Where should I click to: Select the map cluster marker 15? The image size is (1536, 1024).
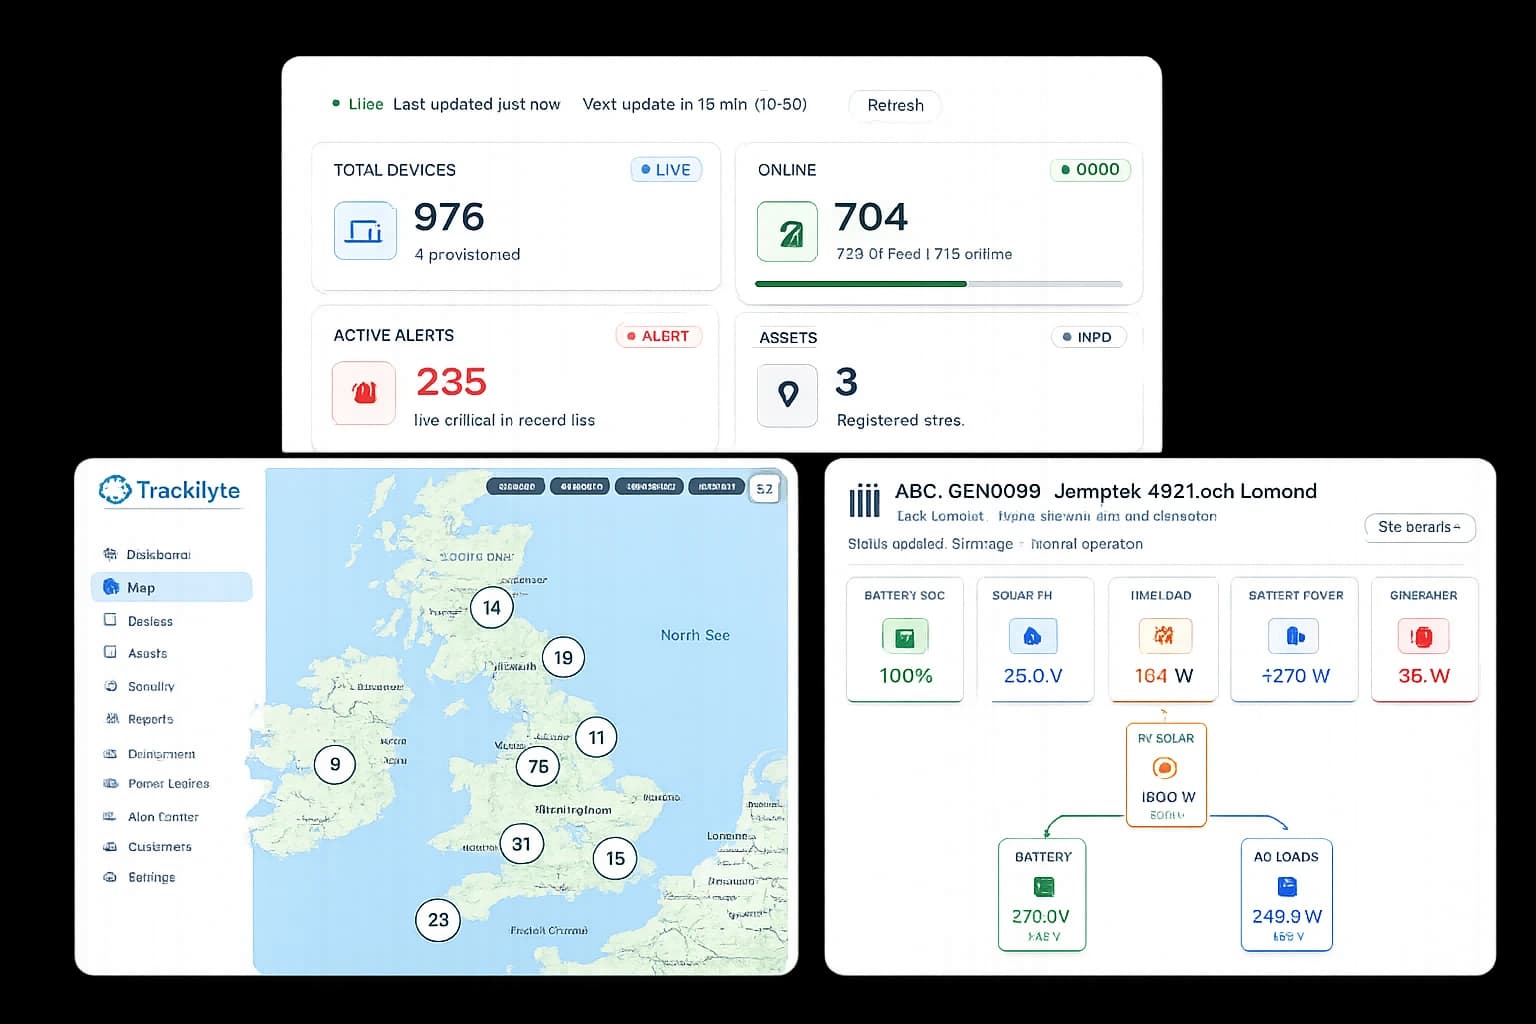coord(615,858)
